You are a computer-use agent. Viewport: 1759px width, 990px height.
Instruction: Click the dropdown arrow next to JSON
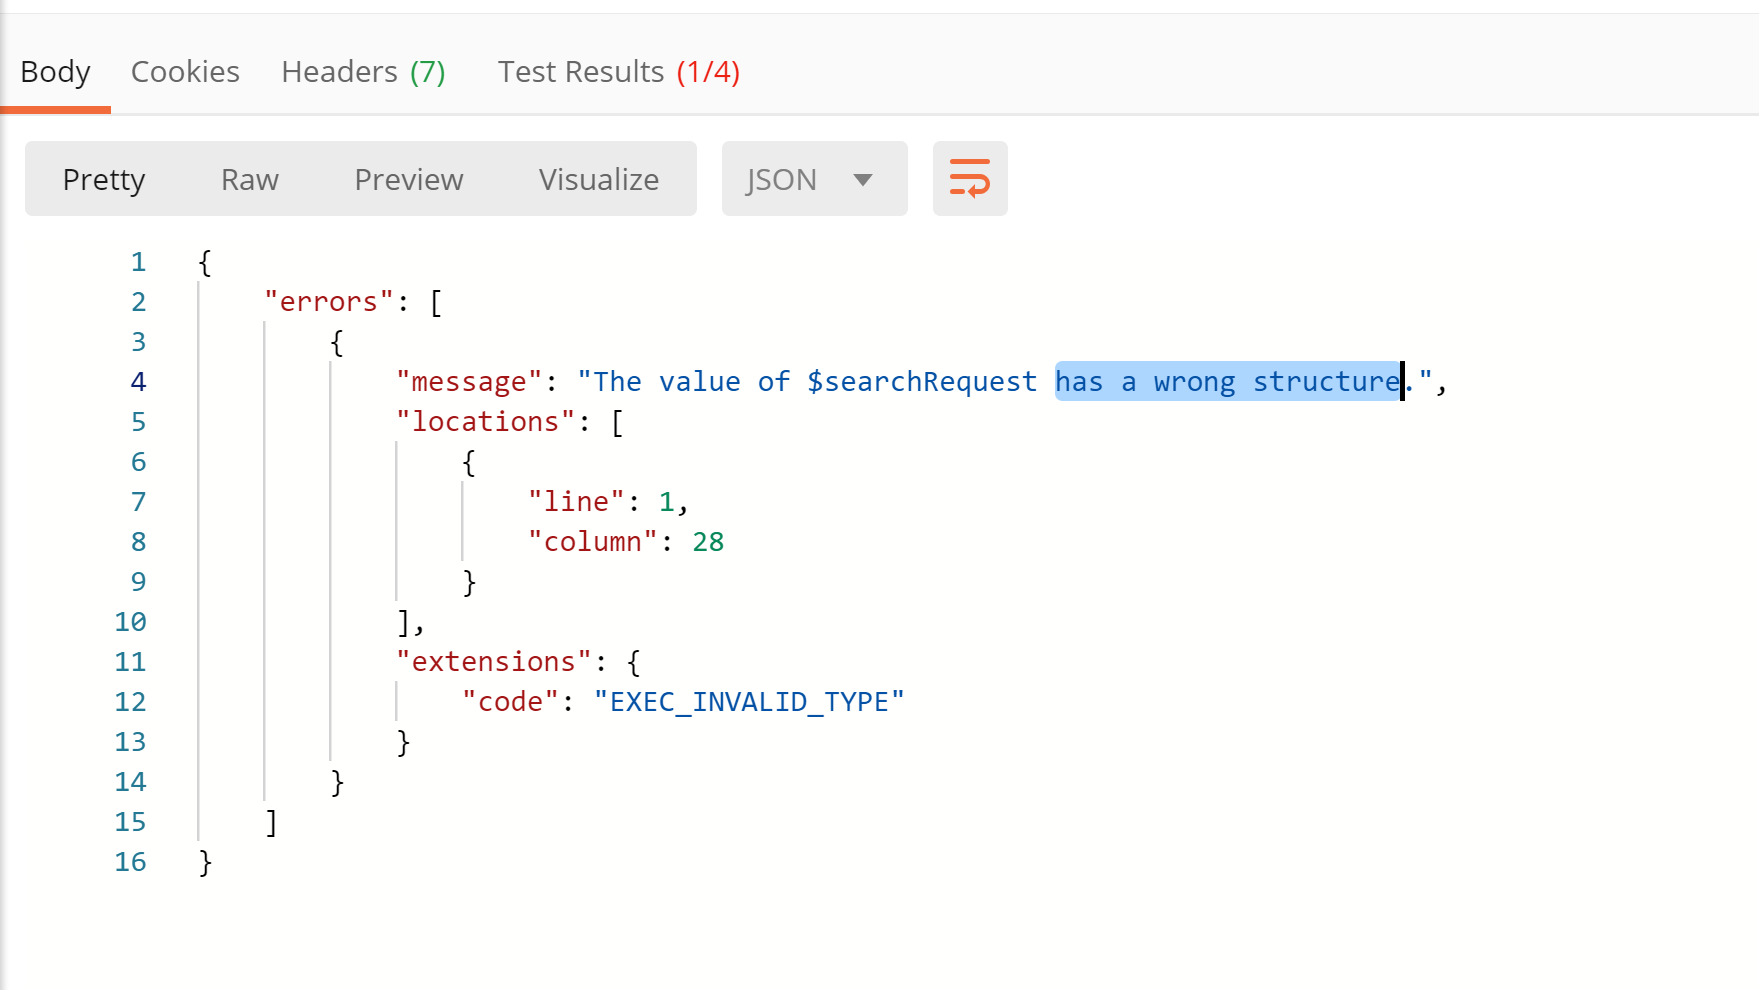tap(862, 178)
